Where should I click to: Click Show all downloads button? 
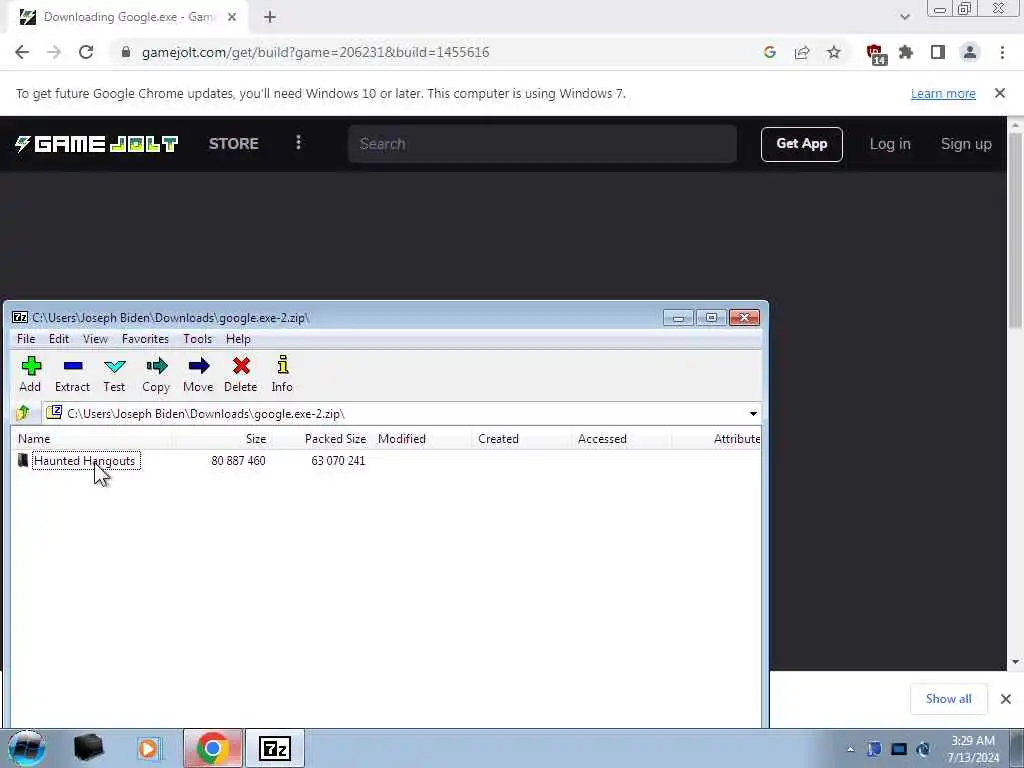pyautogui.click(x=948, y=699)
